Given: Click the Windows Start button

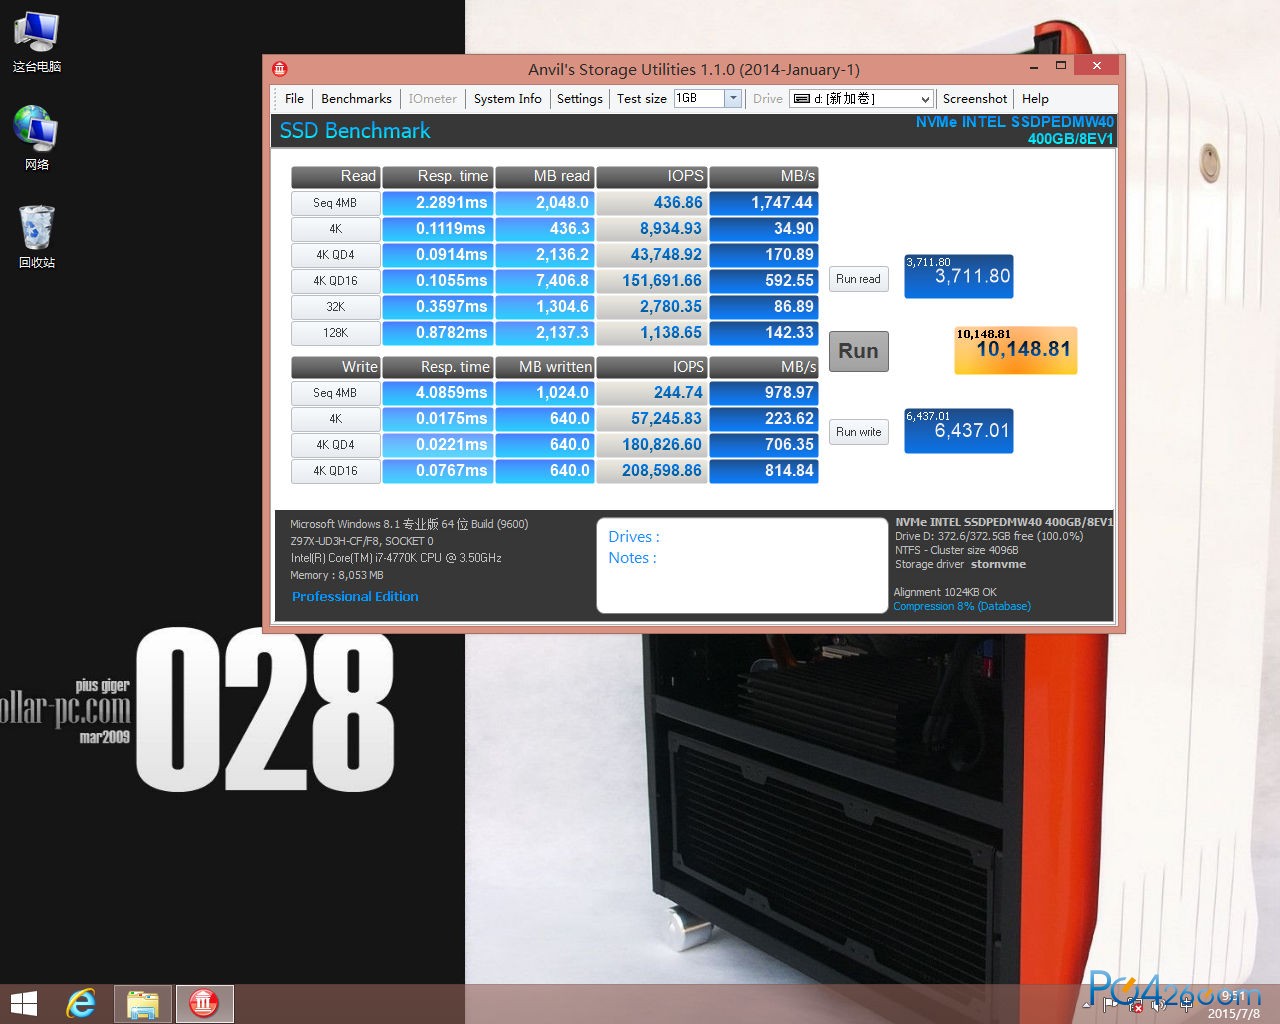Looking at the screenshot, I should pyautogui.click(x=23, y=1004).
